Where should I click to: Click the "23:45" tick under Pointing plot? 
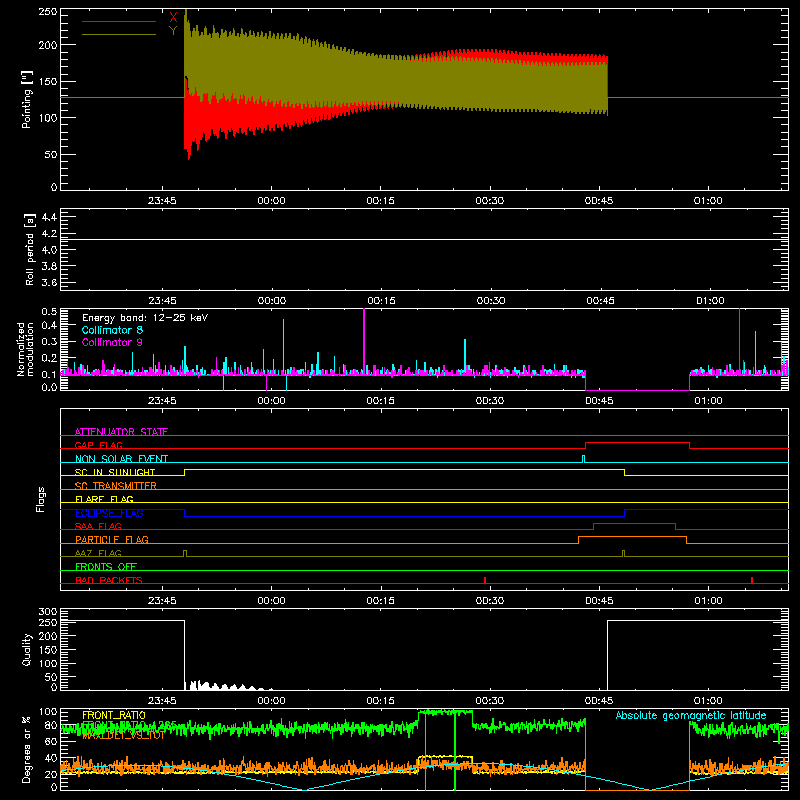[162, 201]
